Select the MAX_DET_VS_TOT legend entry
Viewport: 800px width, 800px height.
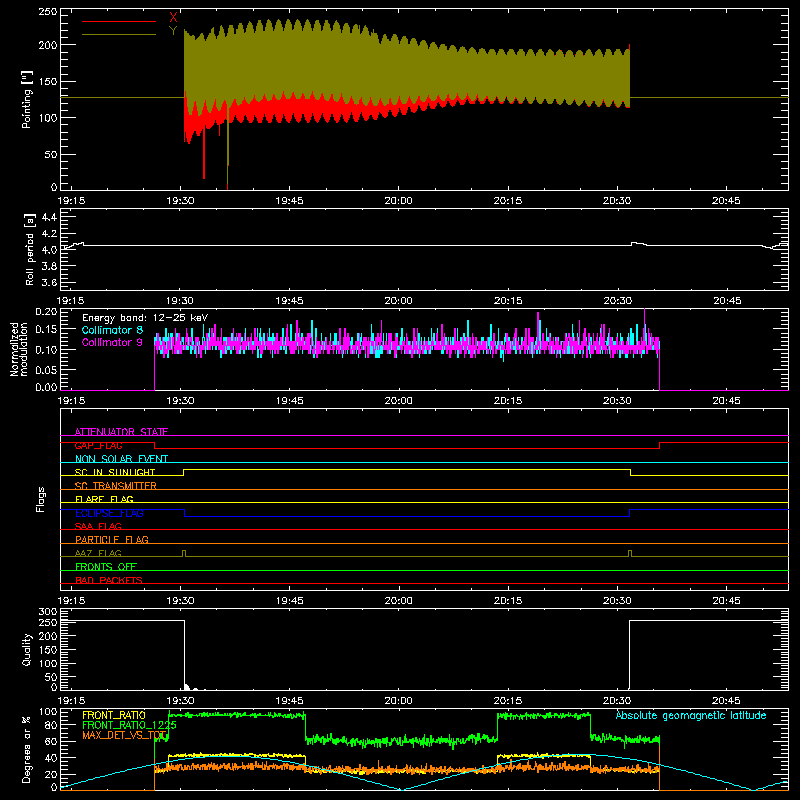(124, 735)
